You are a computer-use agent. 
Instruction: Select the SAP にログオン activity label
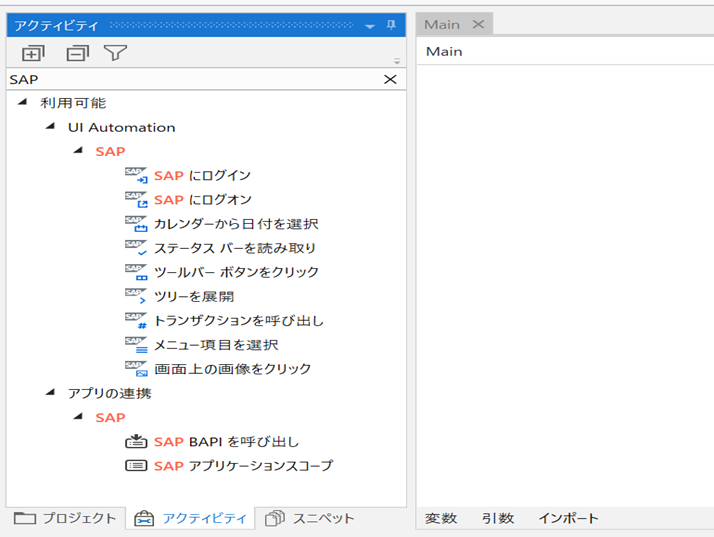[x=203, y=199]
